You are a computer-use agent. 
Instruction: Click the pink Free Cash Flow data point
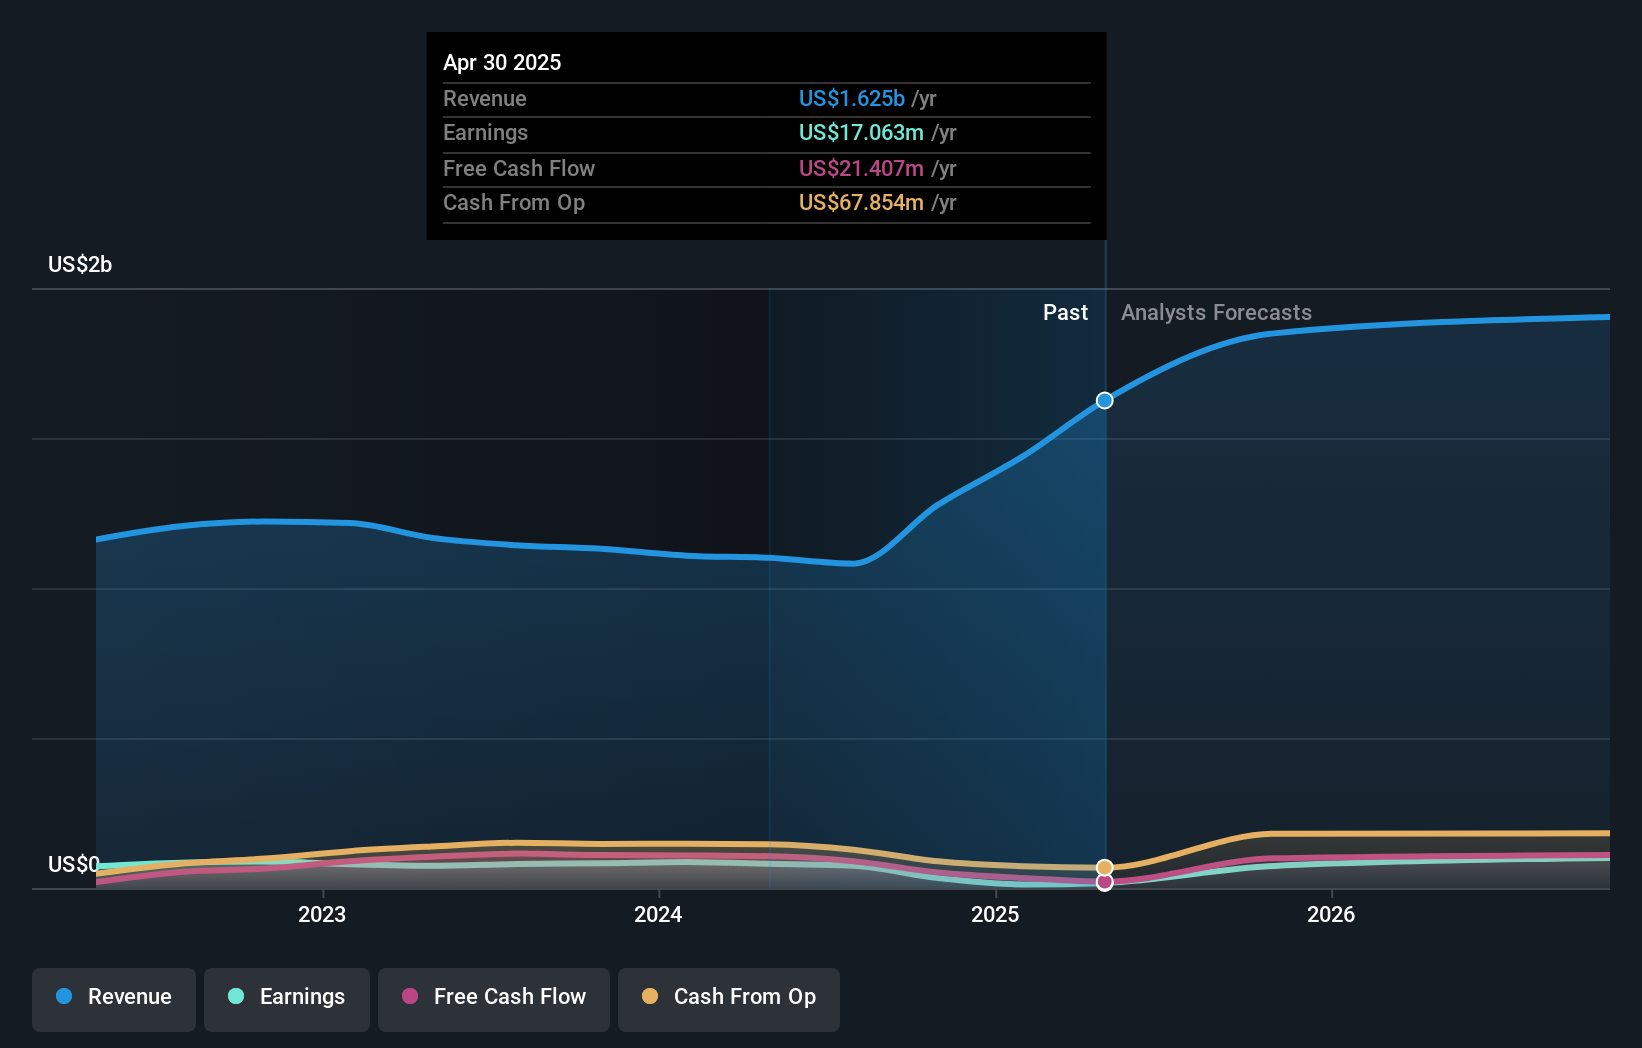(1104, 882)
